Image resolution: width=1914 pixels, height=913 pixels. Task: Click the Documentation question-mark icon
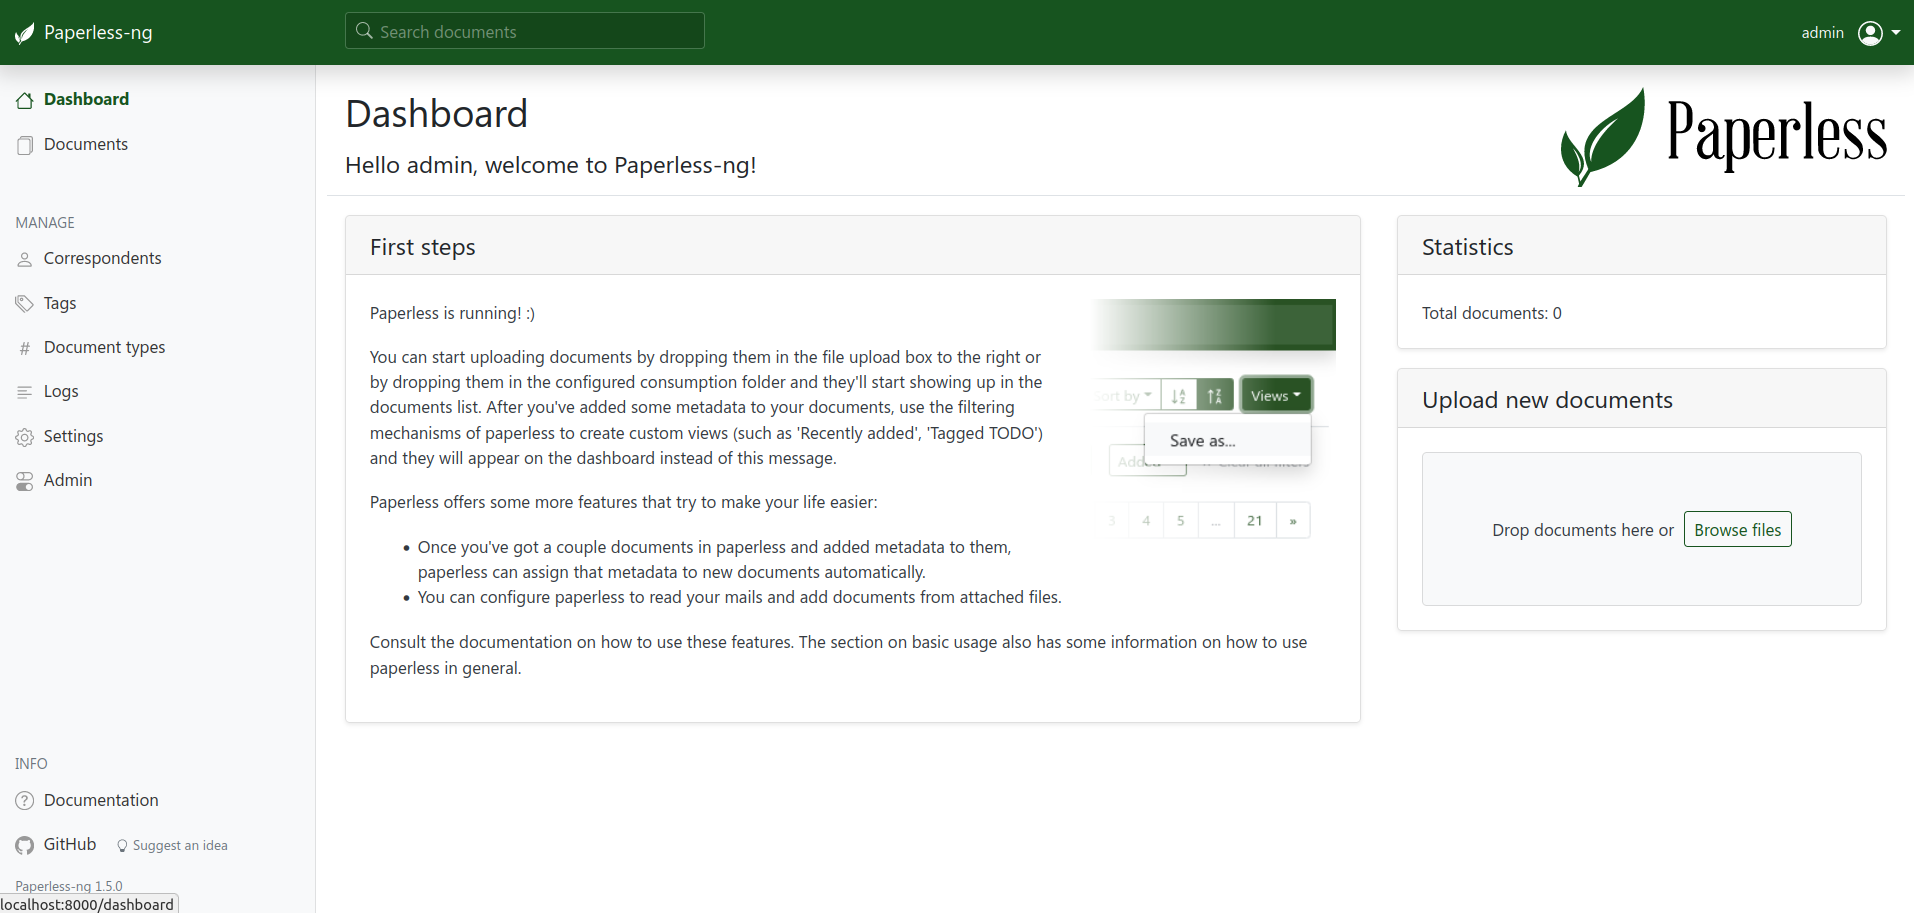click(25, 801)
